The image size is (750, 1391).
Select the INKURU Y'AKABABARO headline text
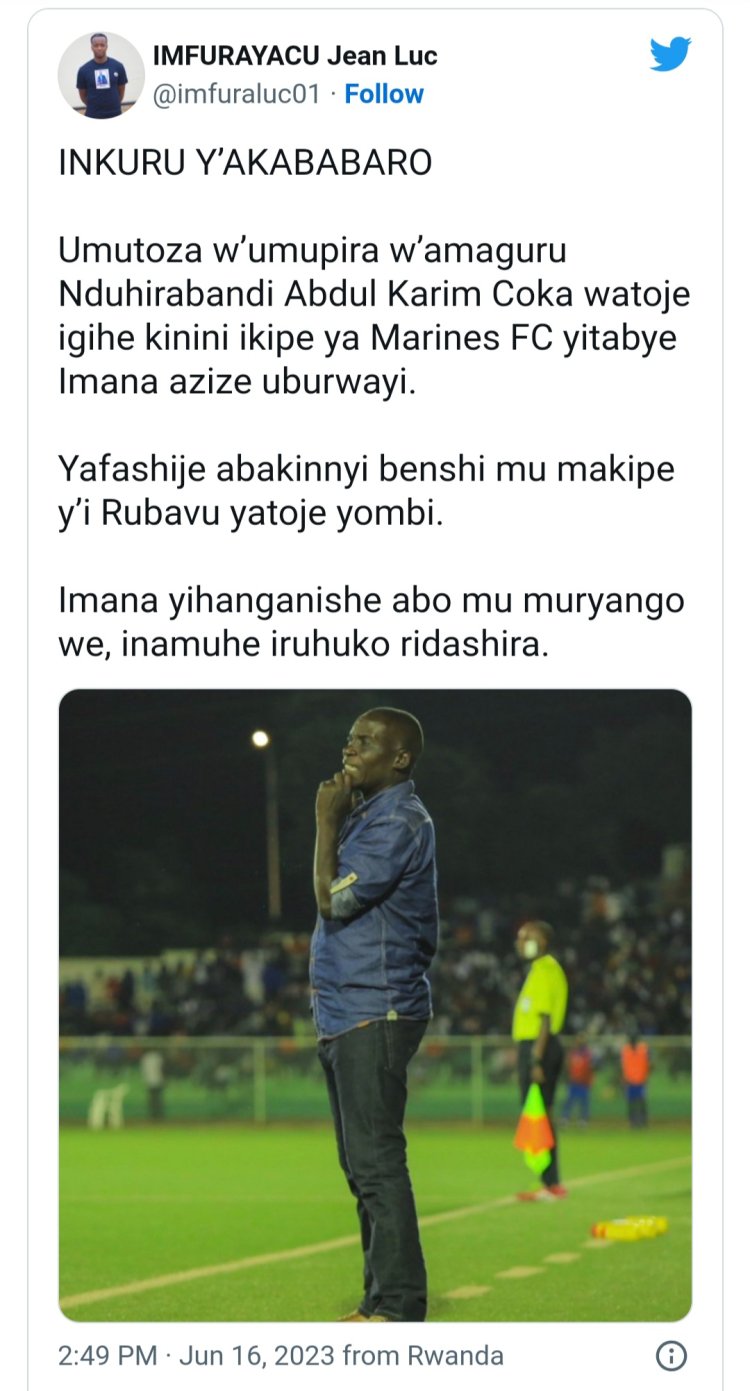[x=245, y=164]
